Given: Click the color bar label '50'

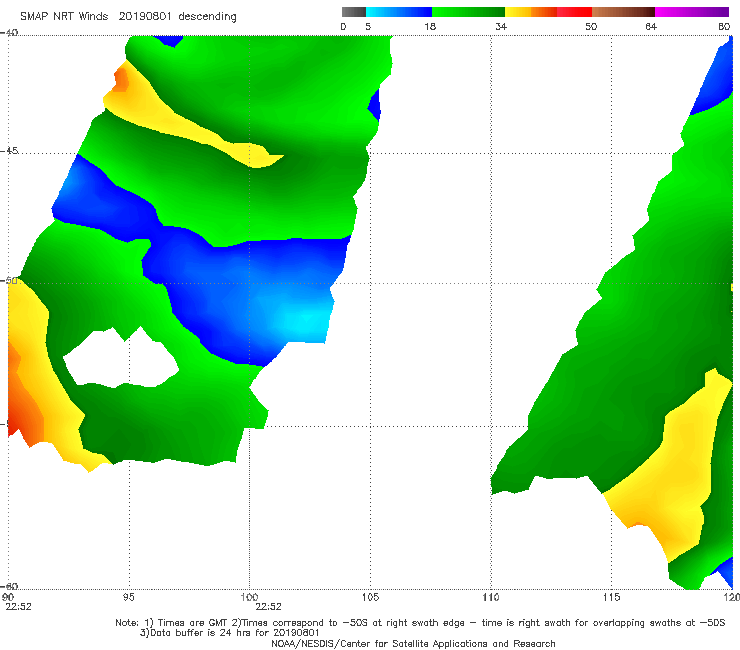Looking at the screenshot, I should tap(591, 27).
